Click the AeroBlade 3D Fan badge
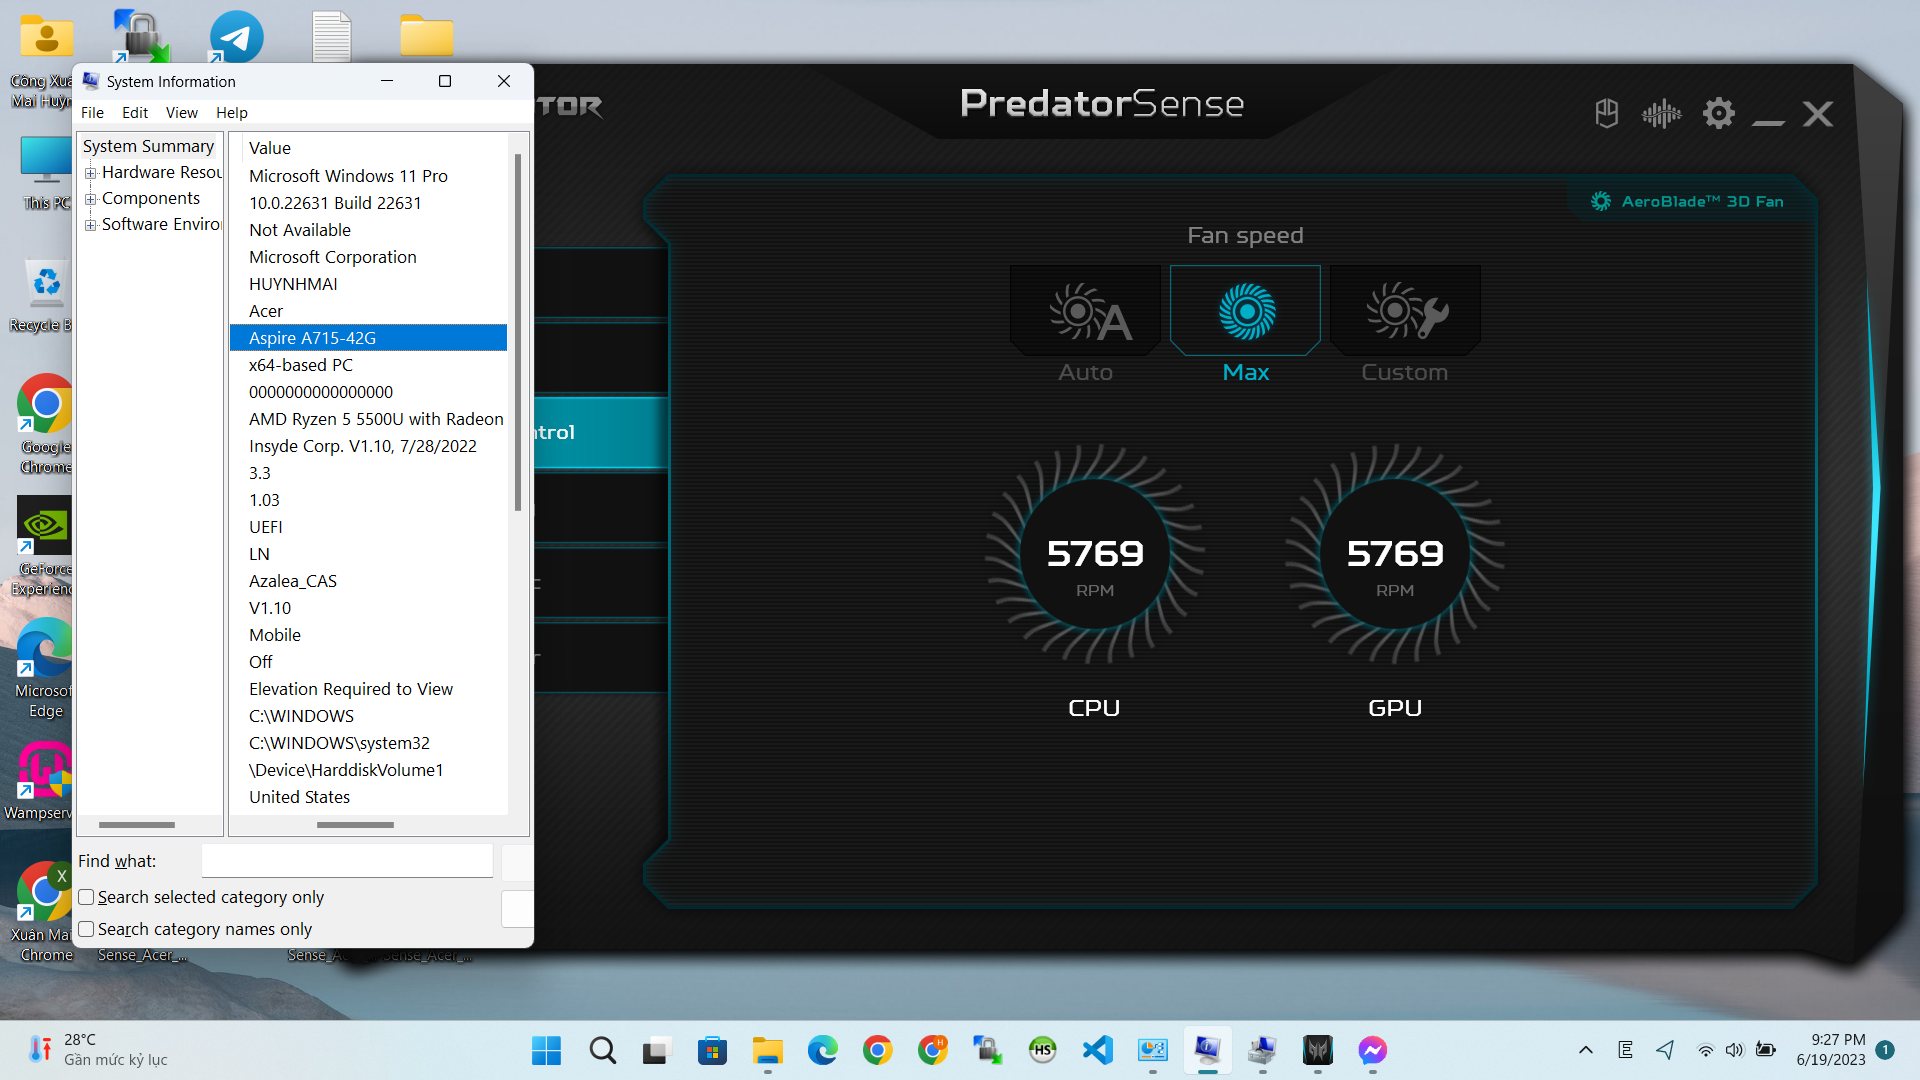This screenshot has width=1920, height=1080. click(x=1688, y=201)
